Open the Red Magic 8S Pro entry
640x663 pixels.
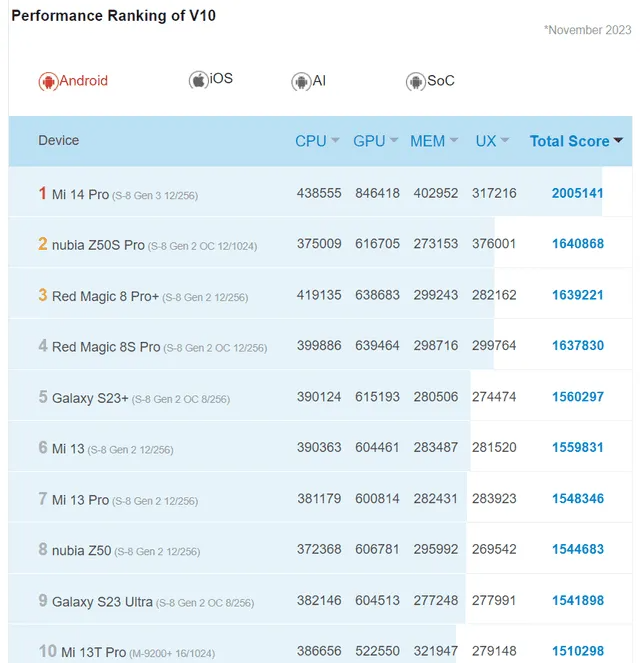pyautogui.click(x=106, y=347)
